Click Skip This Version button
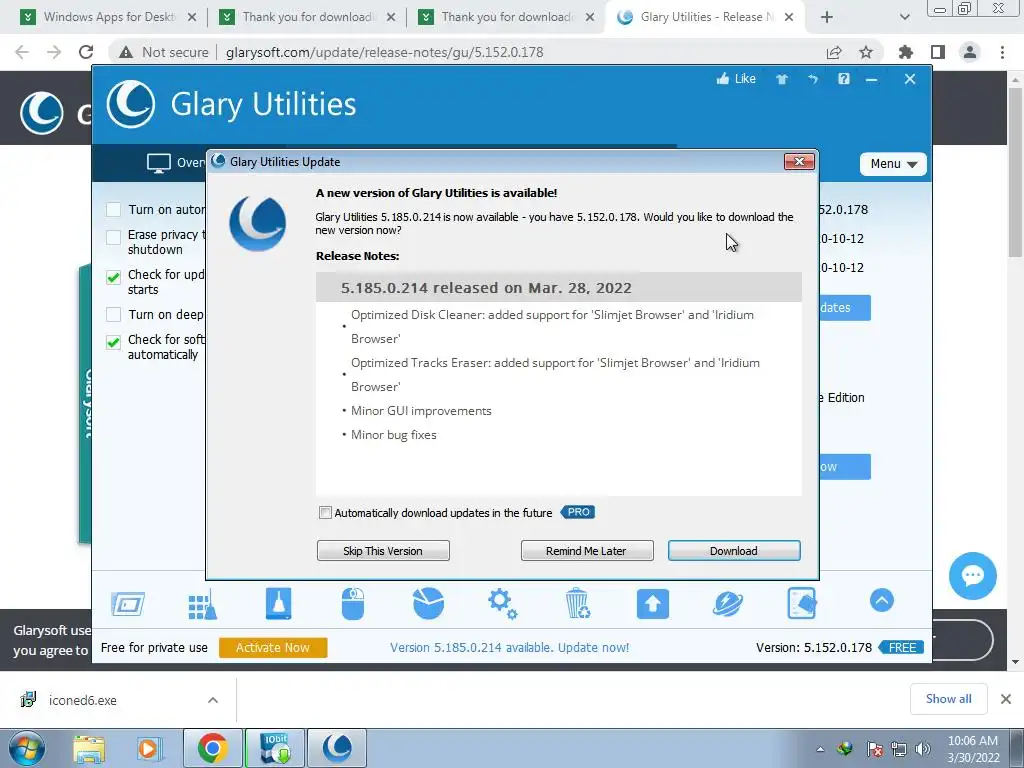This screenshot has height=768, width=1024. [x=383, y=551]
